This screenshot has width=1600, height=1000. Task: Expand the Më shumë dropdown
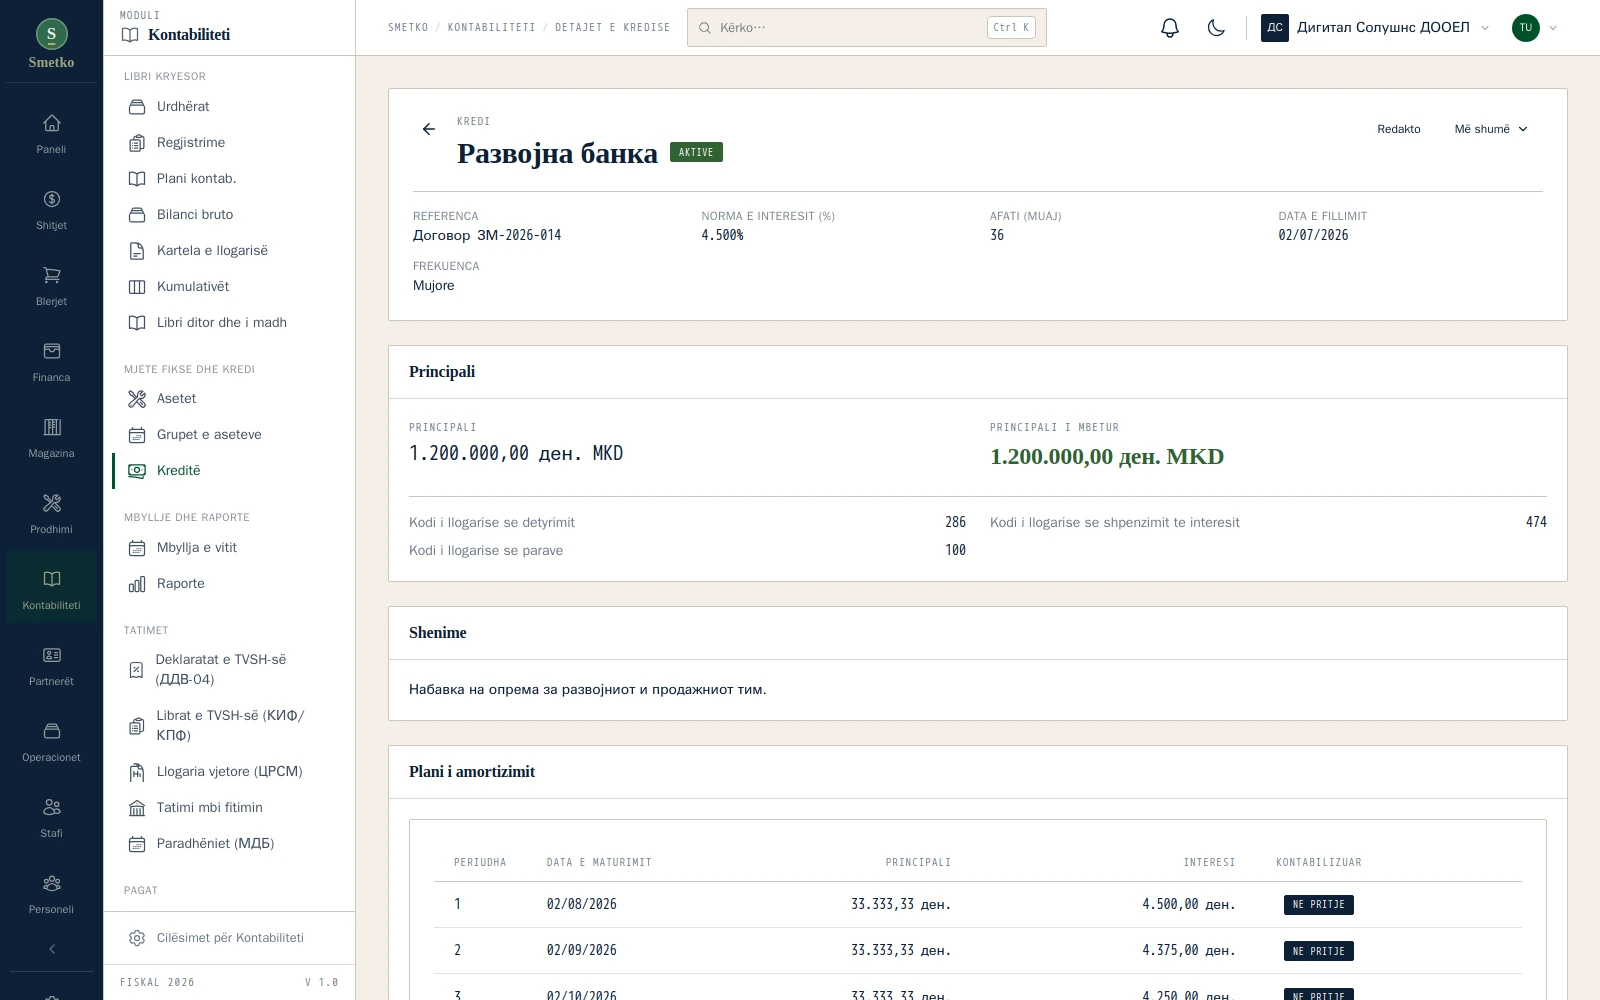tap(1491, 129)
